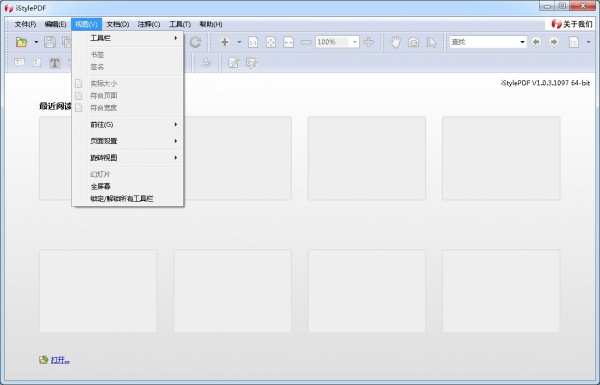Choose 全屏幕 in the view menu

128,186
